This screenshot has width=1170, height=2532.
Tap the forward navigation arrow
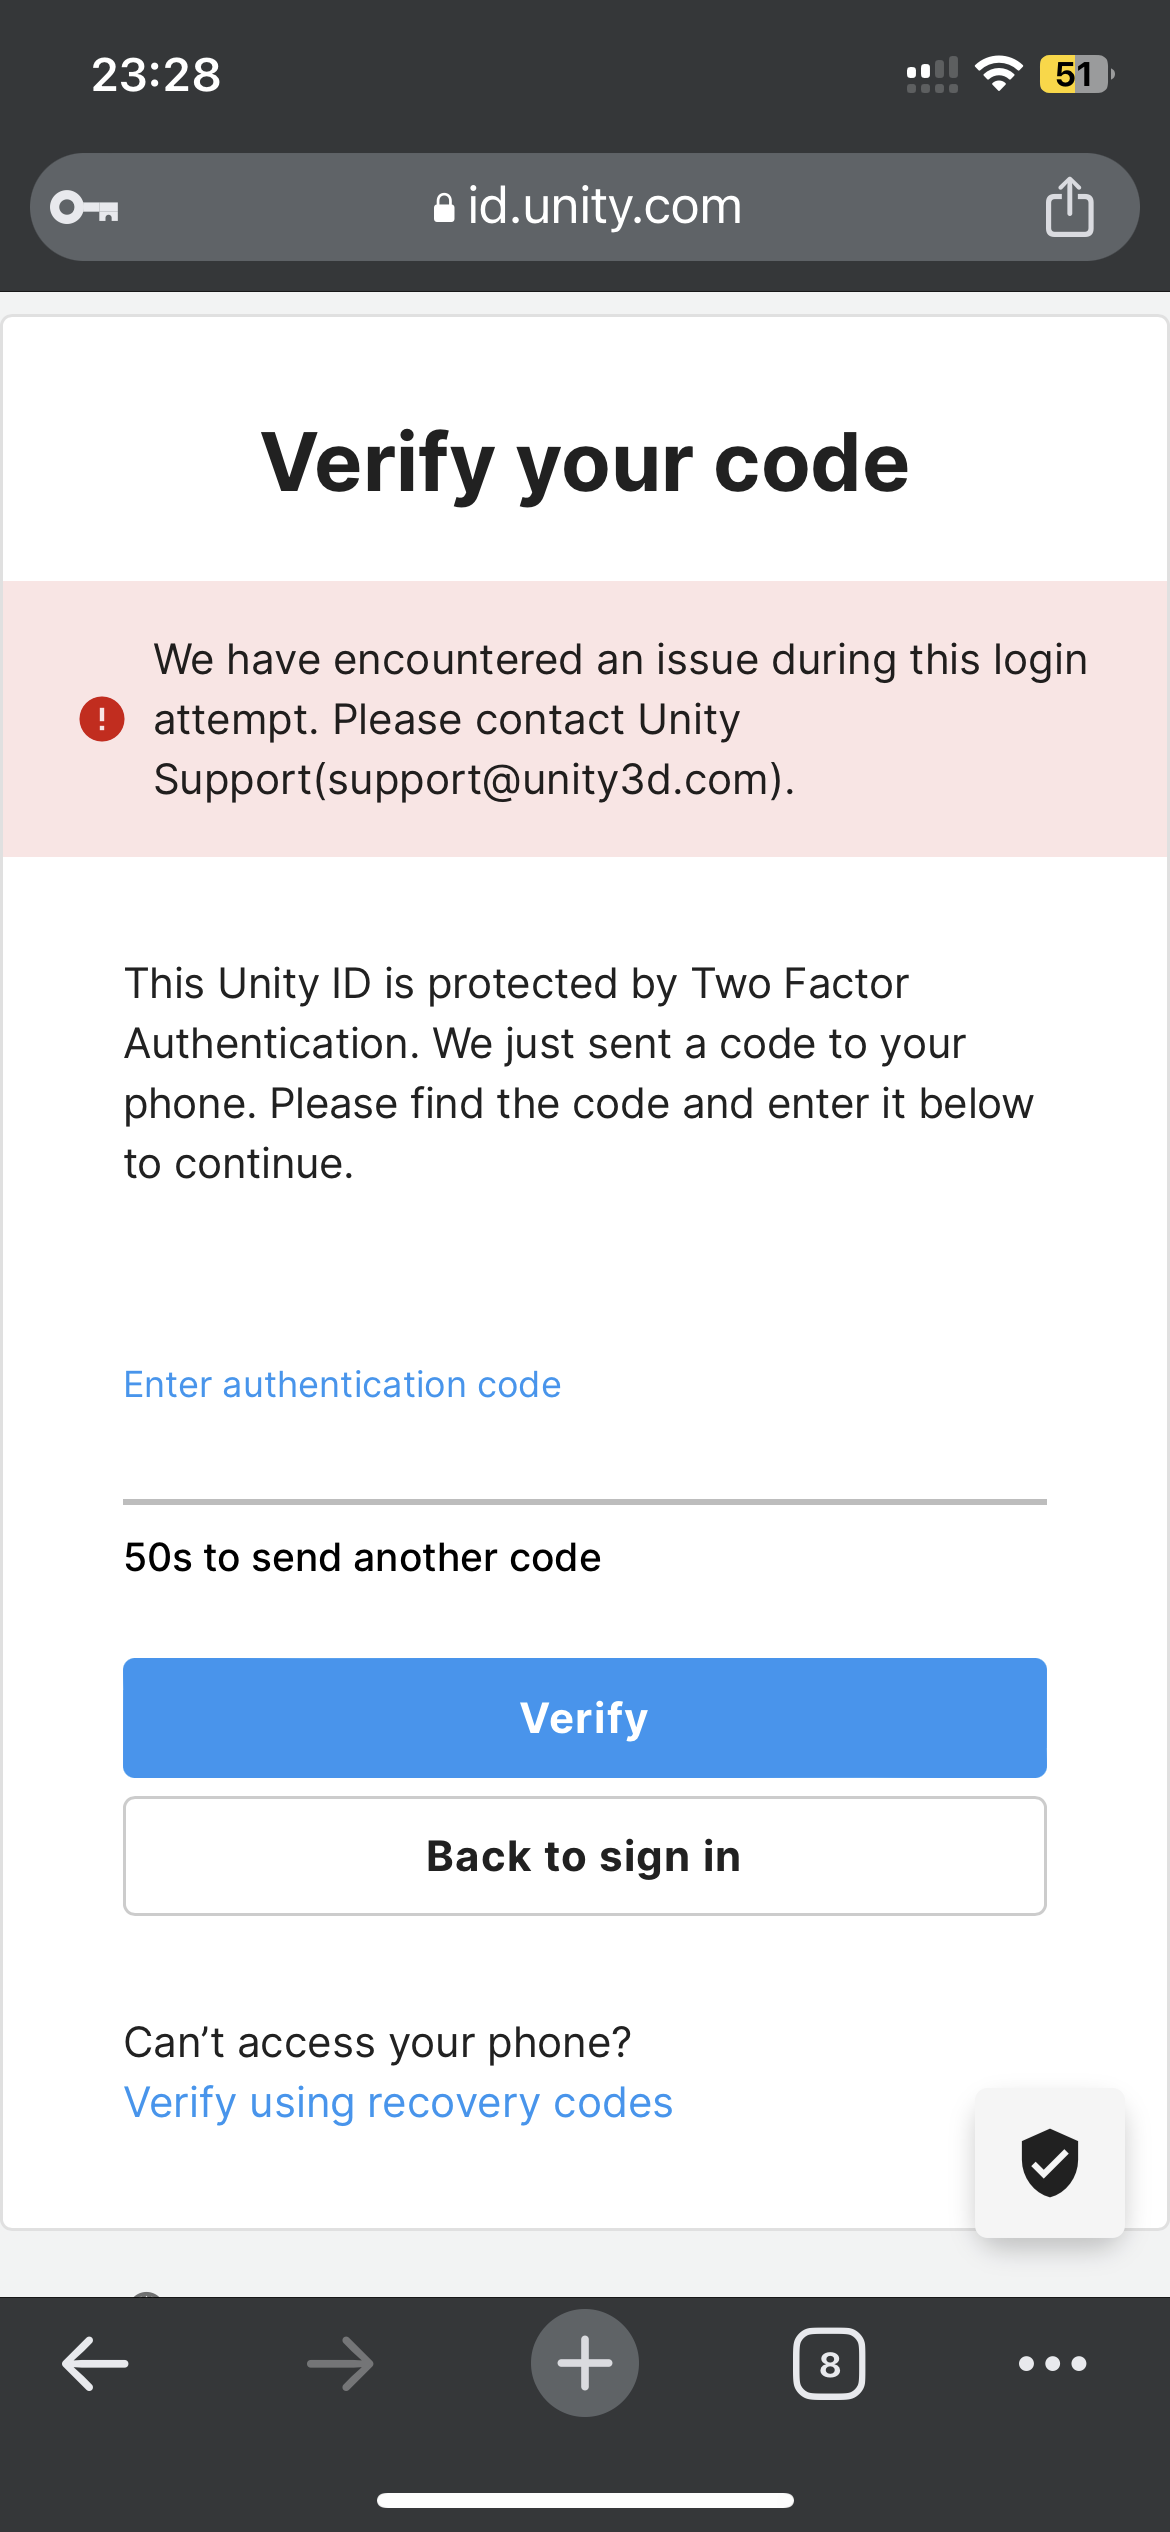coord(338,2363)
